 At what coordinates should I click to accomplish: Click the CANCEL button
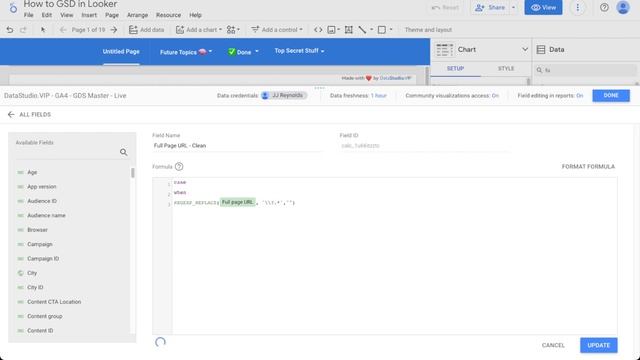click(553, 345)
